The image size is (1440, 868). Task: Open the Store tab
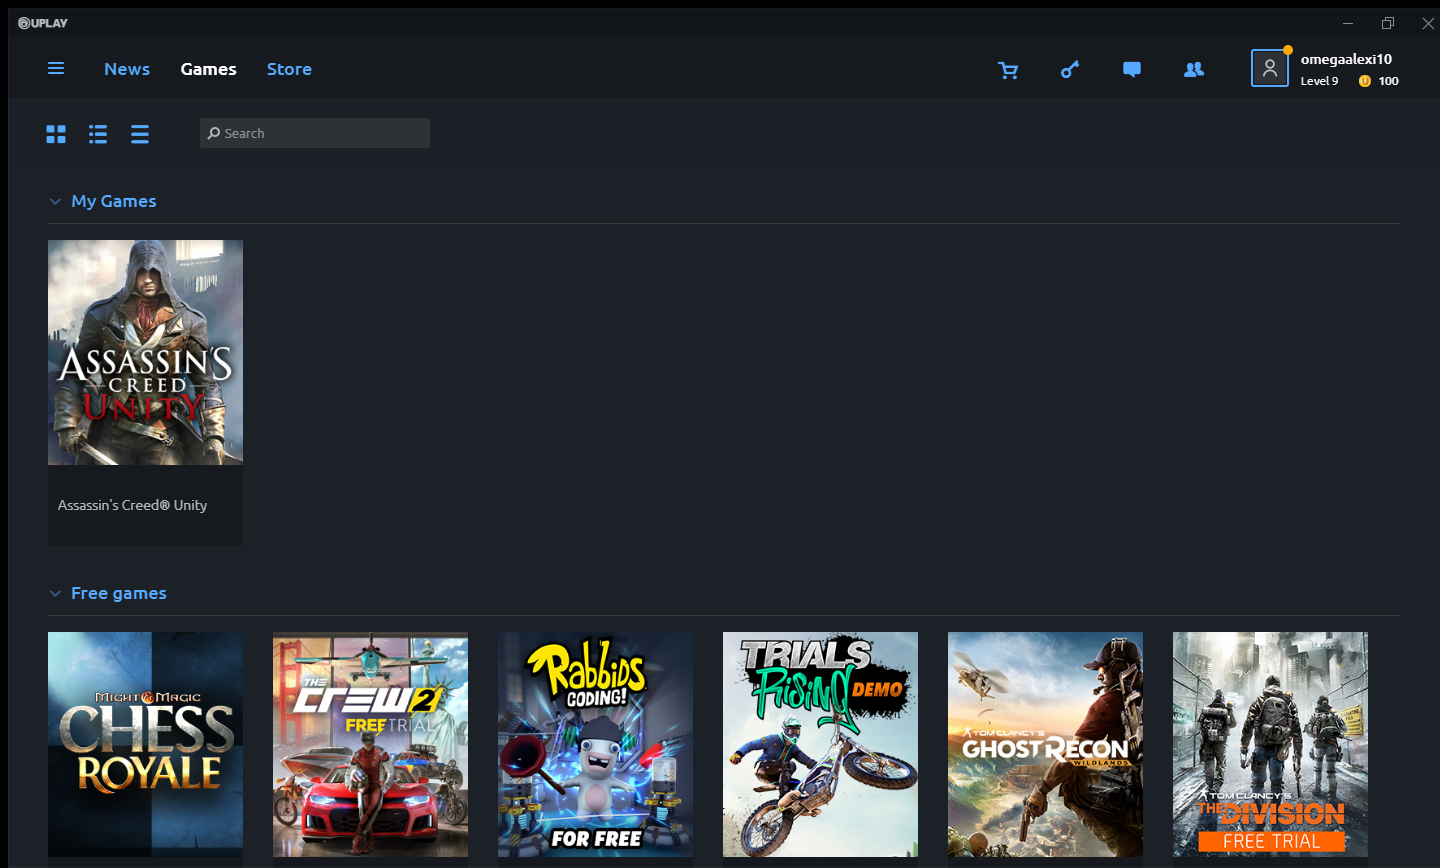click(289, 69)
